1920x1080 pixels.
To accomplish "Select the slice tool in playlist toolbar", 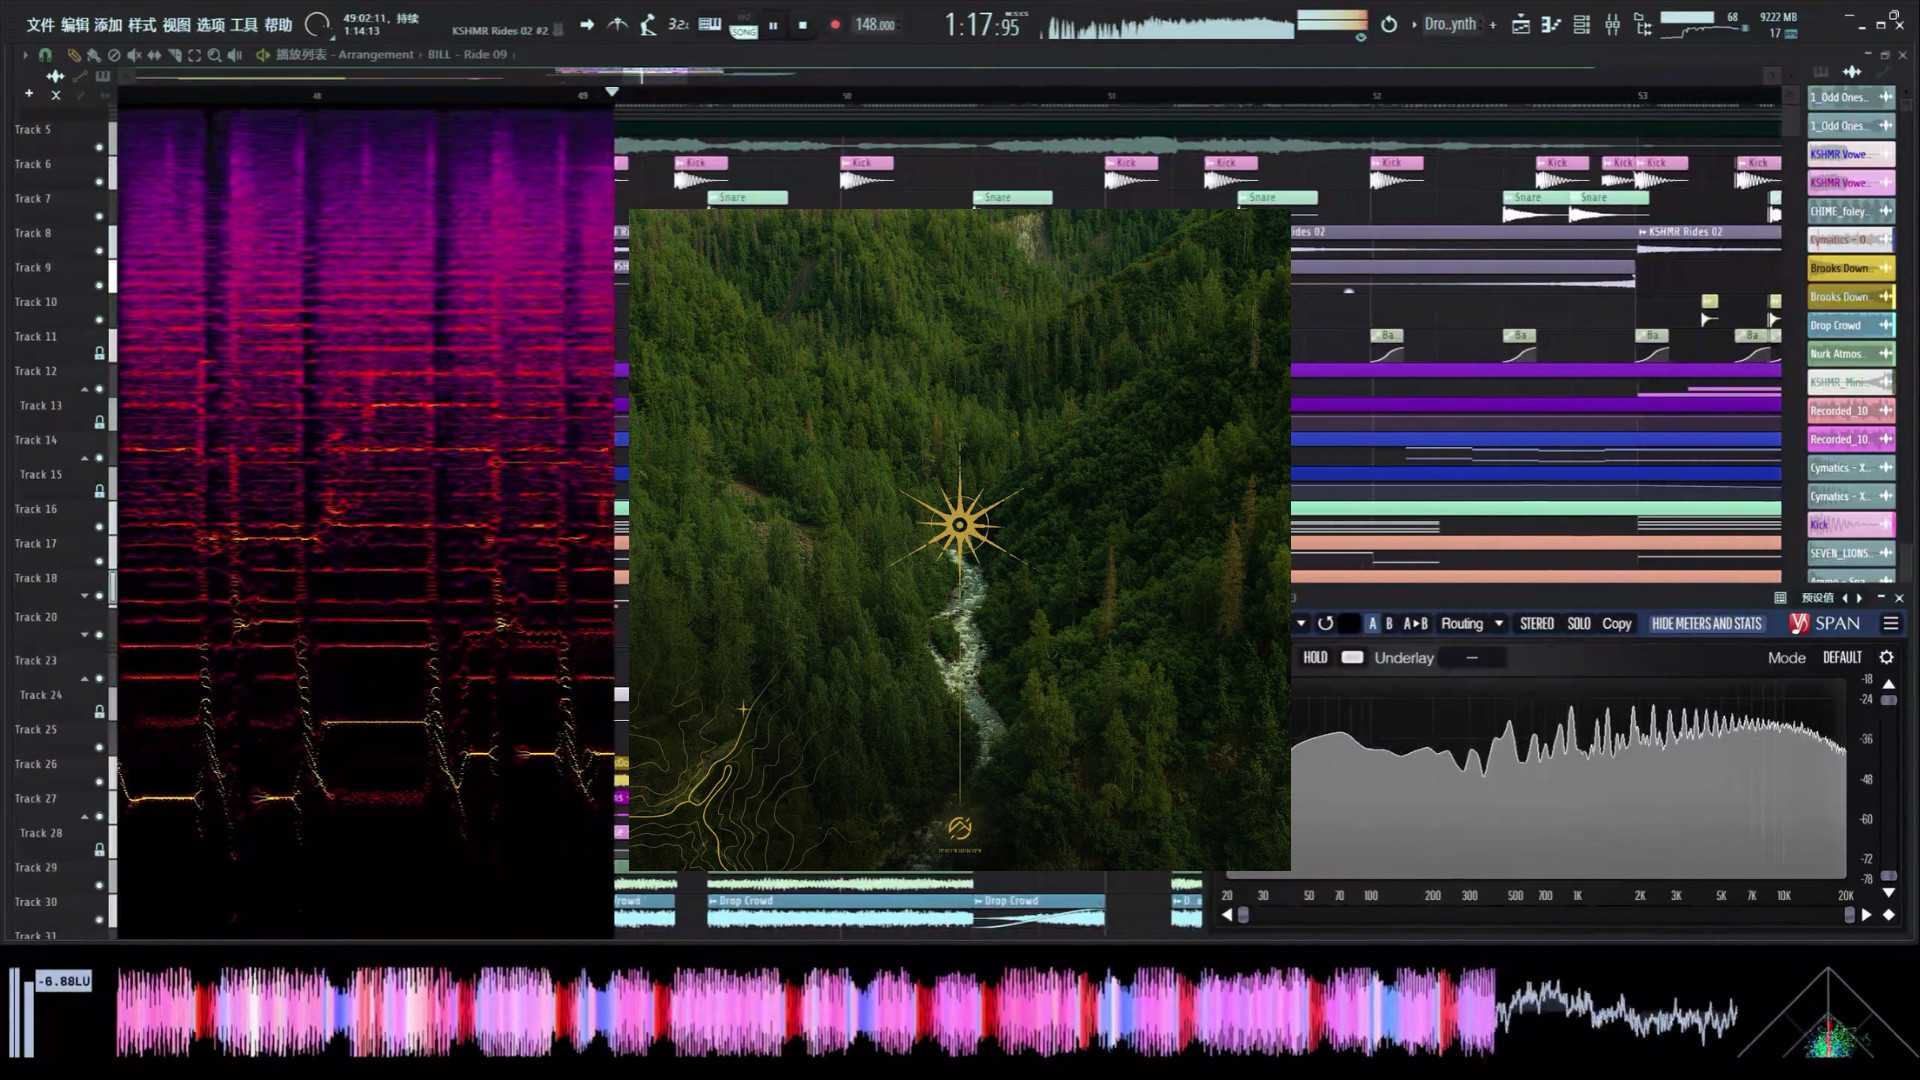I will coord(174,55).
